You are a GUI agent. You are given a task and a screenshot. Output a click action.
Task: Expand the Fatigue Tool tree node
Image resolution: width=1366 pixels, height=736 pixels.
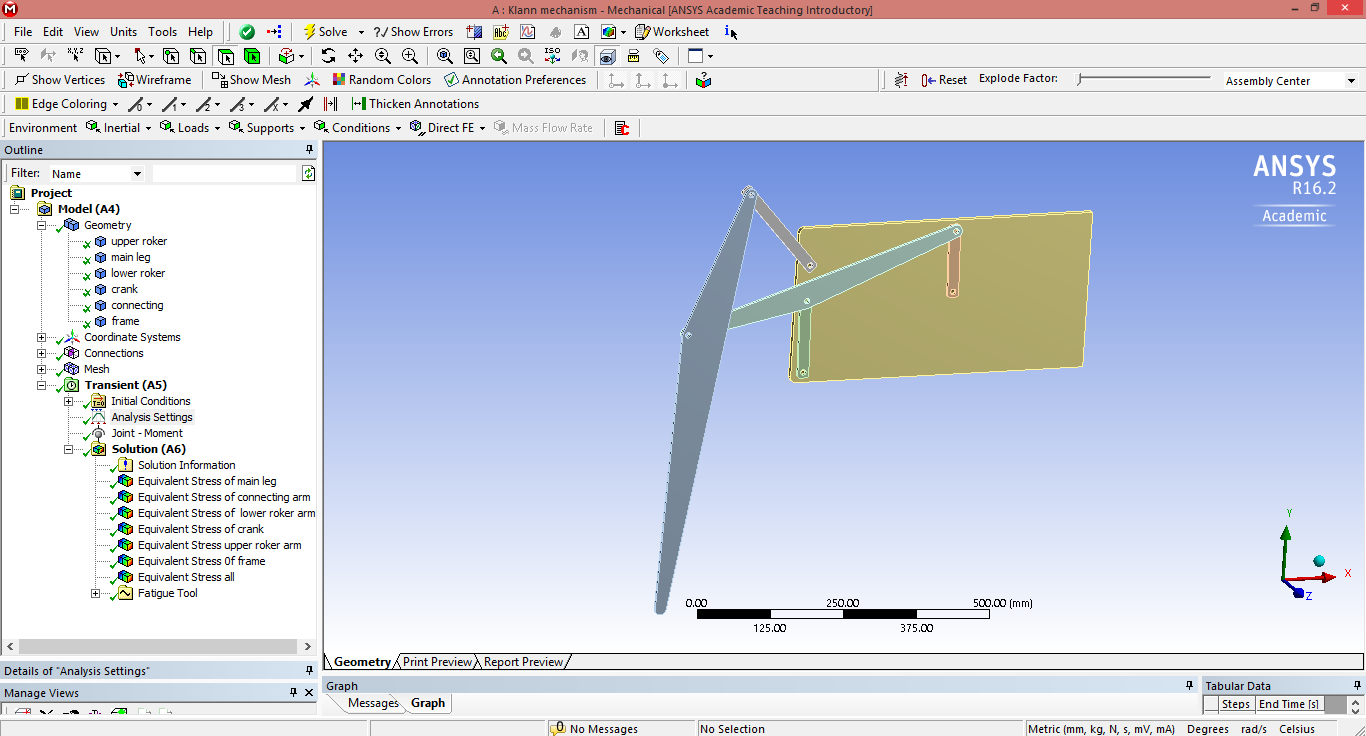click(96, 593)
